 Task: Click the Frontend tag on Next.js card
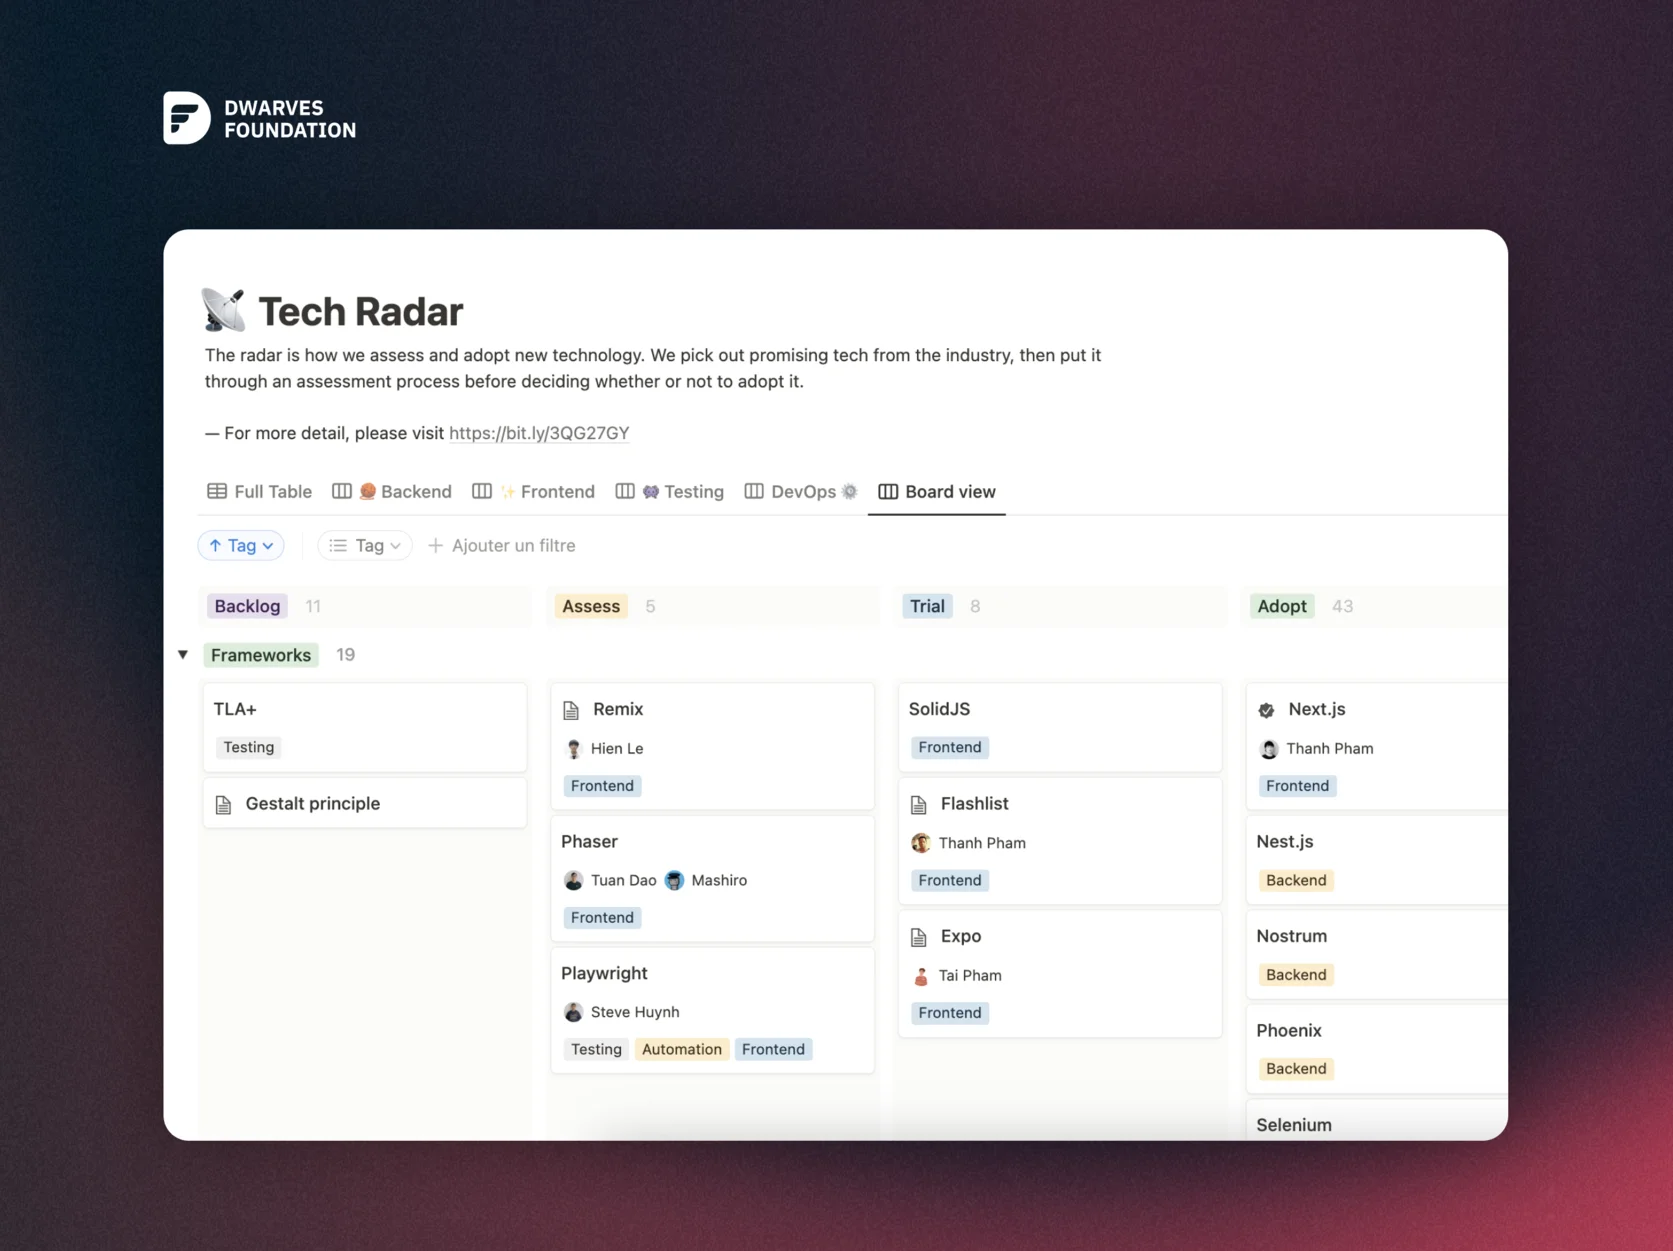(1297, 786)
